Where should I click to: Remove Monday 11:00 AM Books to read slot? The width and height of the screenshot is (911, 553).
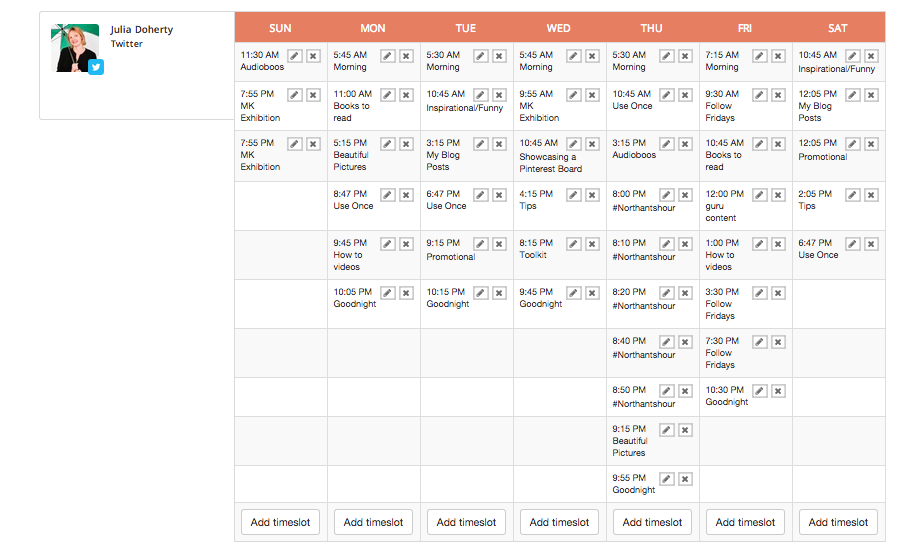point(406,95)
